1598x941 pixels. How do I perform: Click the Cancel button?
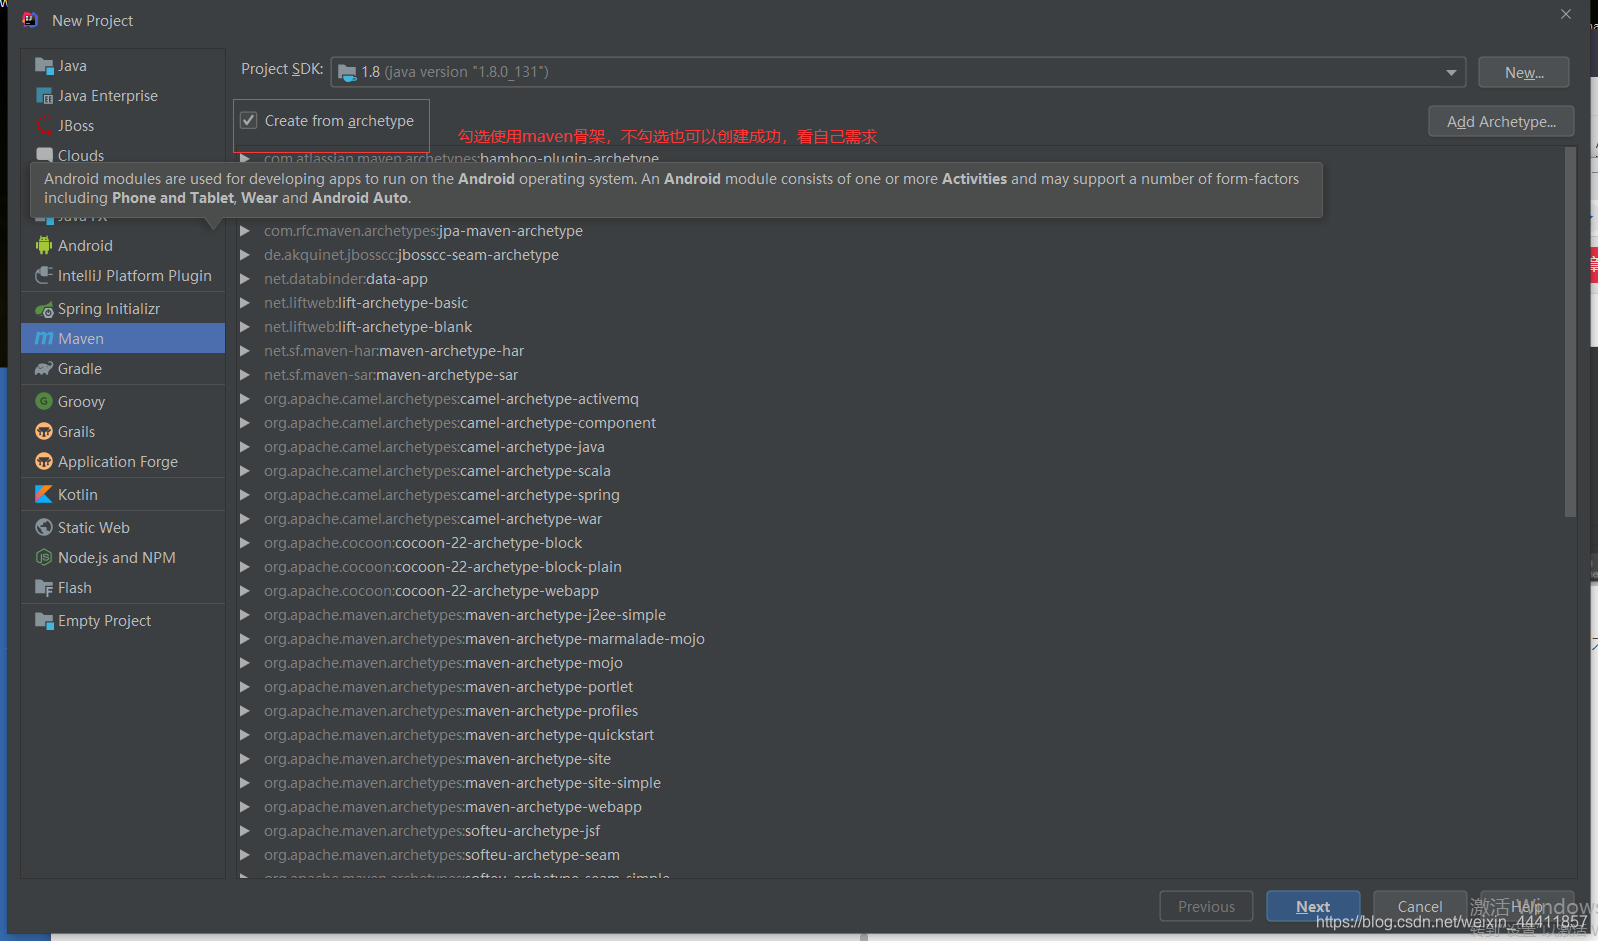(x=1420, y=906)
